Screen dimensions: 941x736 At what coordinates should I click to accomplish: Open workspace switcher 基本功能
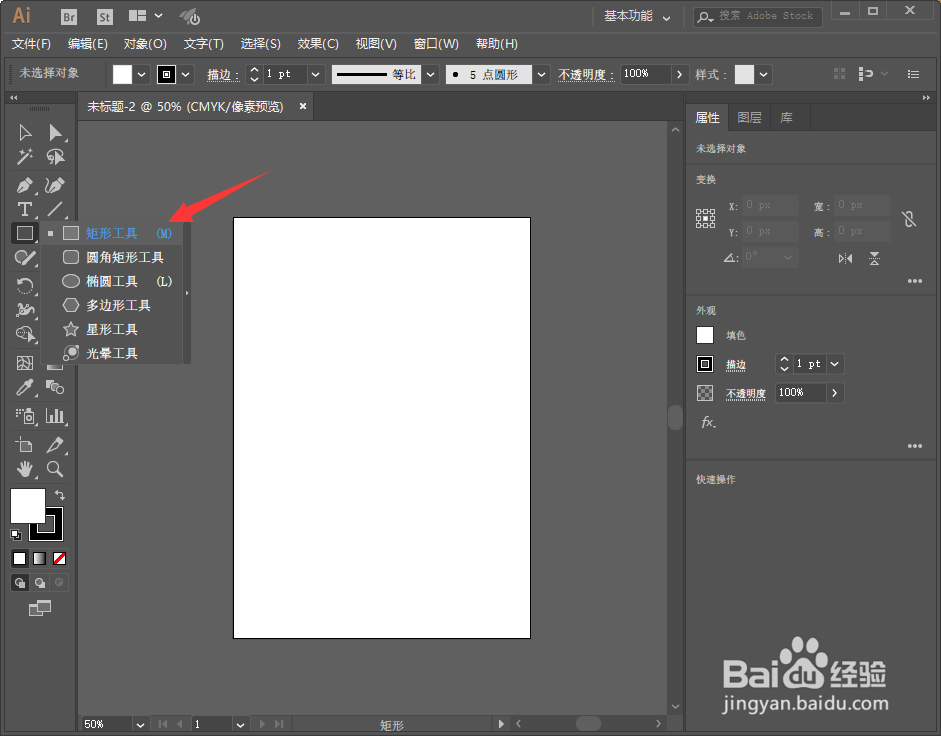tap(637, 16)
